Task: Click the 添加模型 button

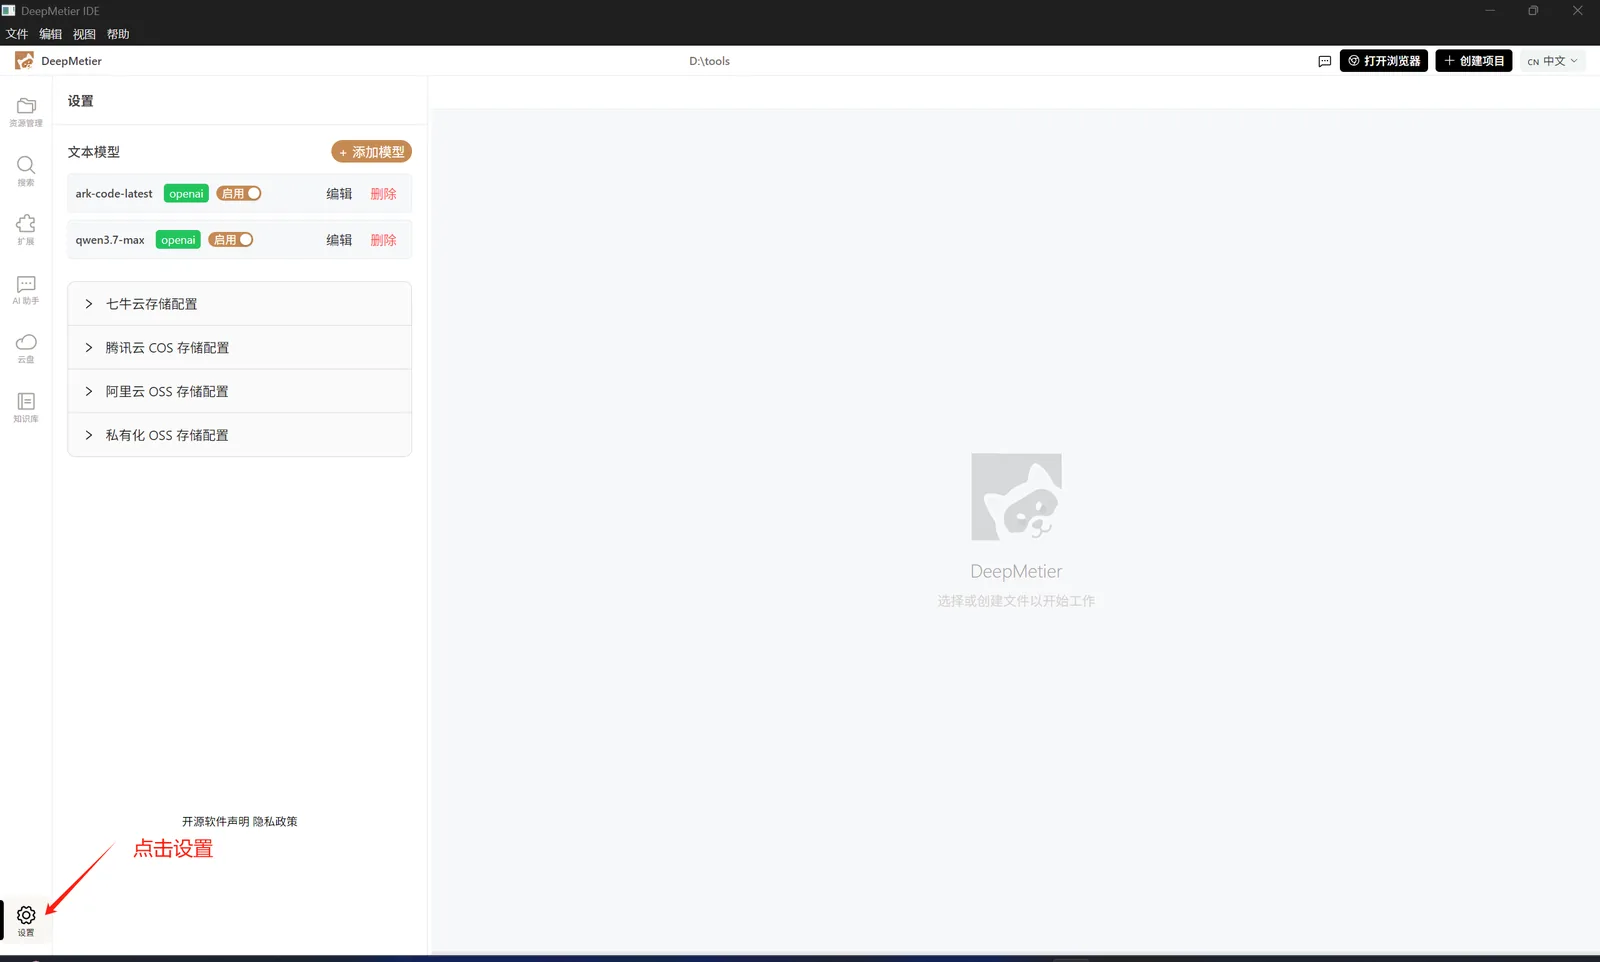Action: pyautogui.click(x=372, y=152)
